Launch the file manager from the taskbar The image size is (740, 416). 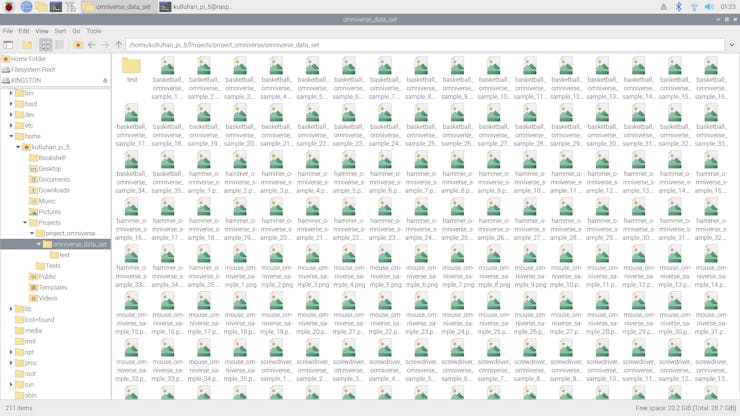coord(41,7)
